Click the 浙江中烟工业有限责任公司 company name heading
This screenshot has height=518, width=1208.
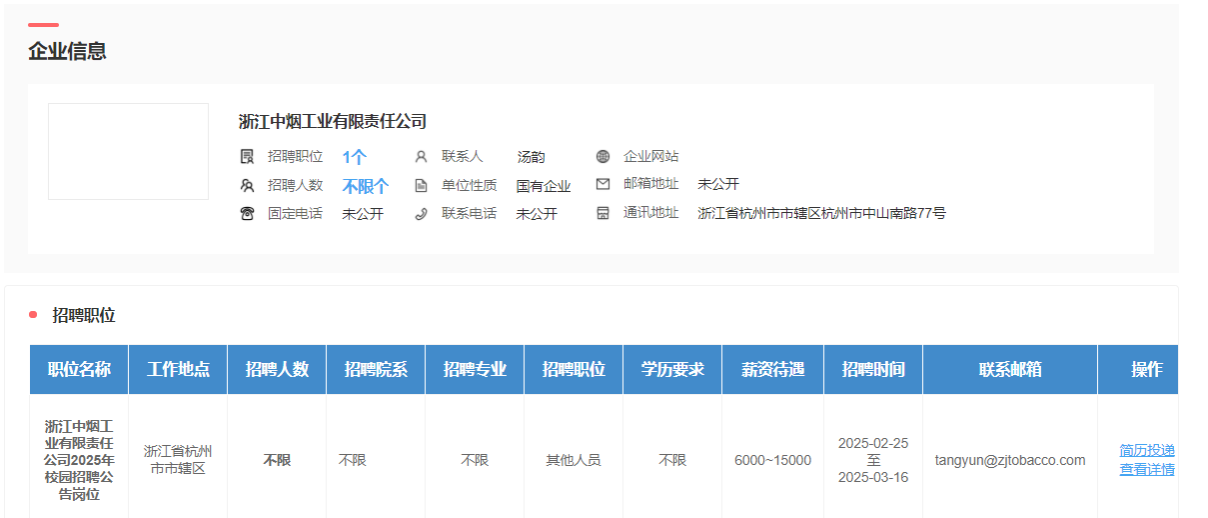click(333, 122)
